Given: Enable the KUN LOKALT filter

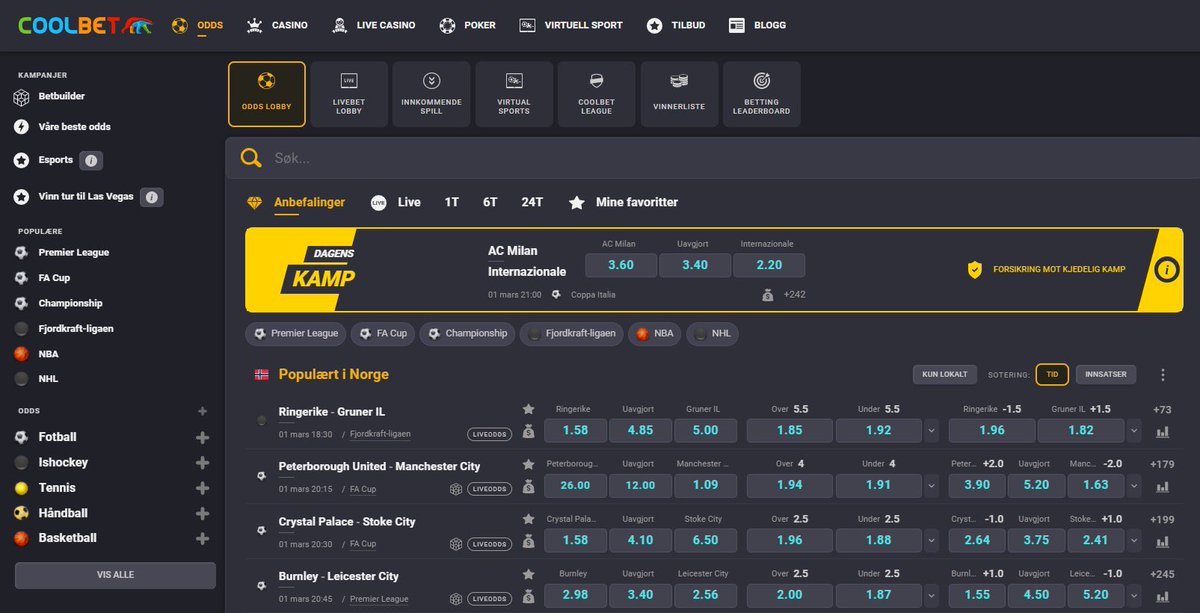Looking at the screenshot, I should pyautogui.click(x=944, y=373).
